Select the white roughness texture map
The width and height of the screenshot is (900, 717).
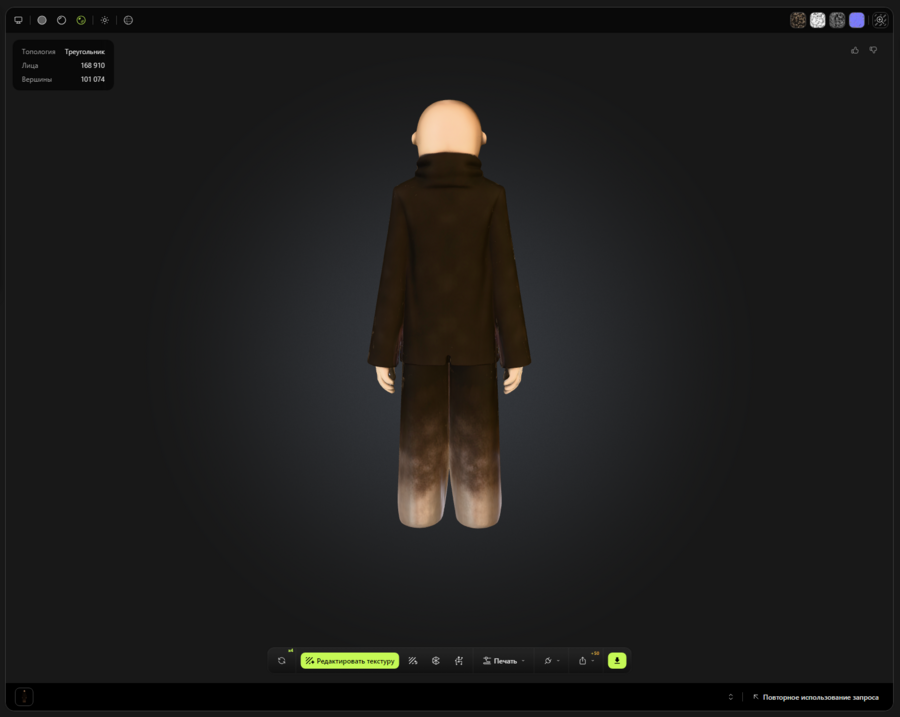[x=817, y=20]
